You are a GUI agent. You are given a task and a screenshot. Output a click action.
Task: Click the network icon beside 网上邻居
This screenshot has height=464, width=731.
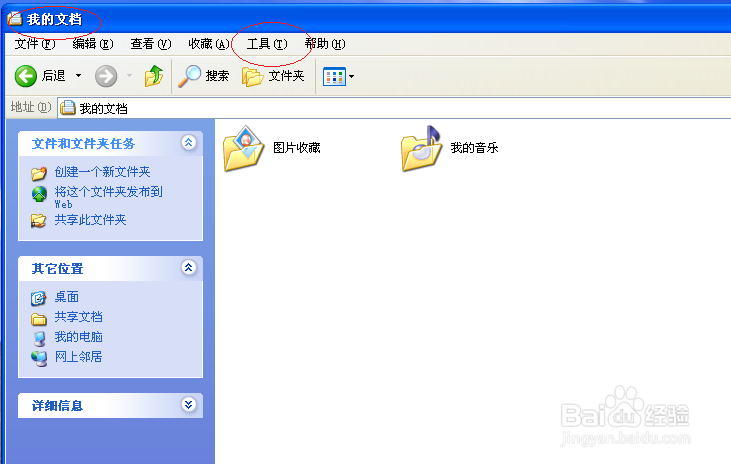[39, 359]
